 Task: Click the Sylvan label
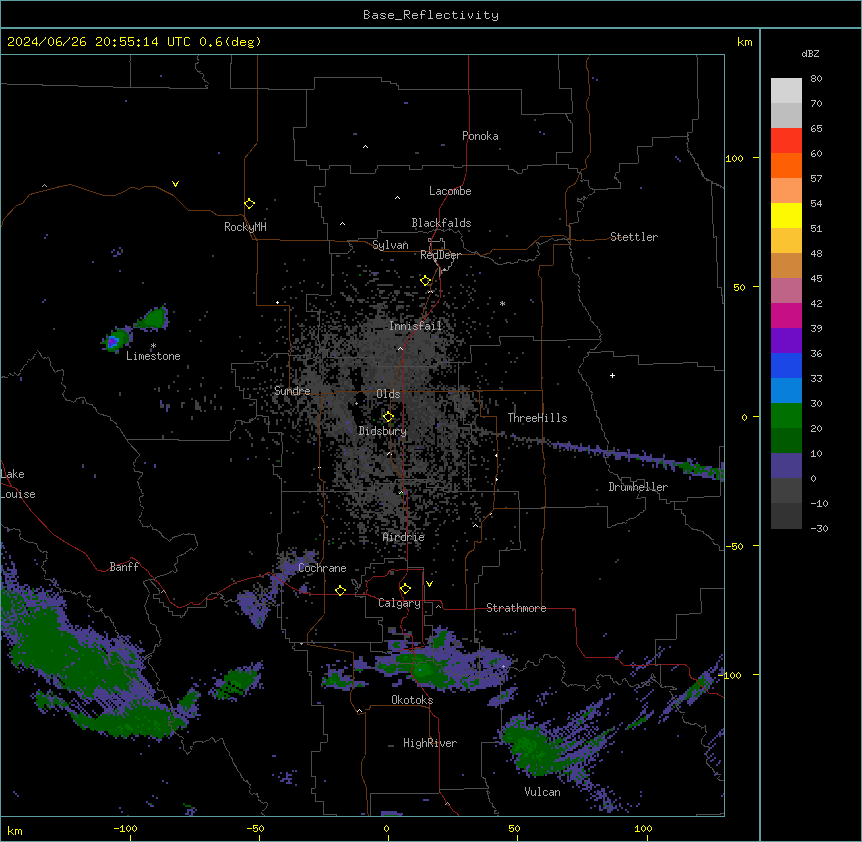point(390,245)
